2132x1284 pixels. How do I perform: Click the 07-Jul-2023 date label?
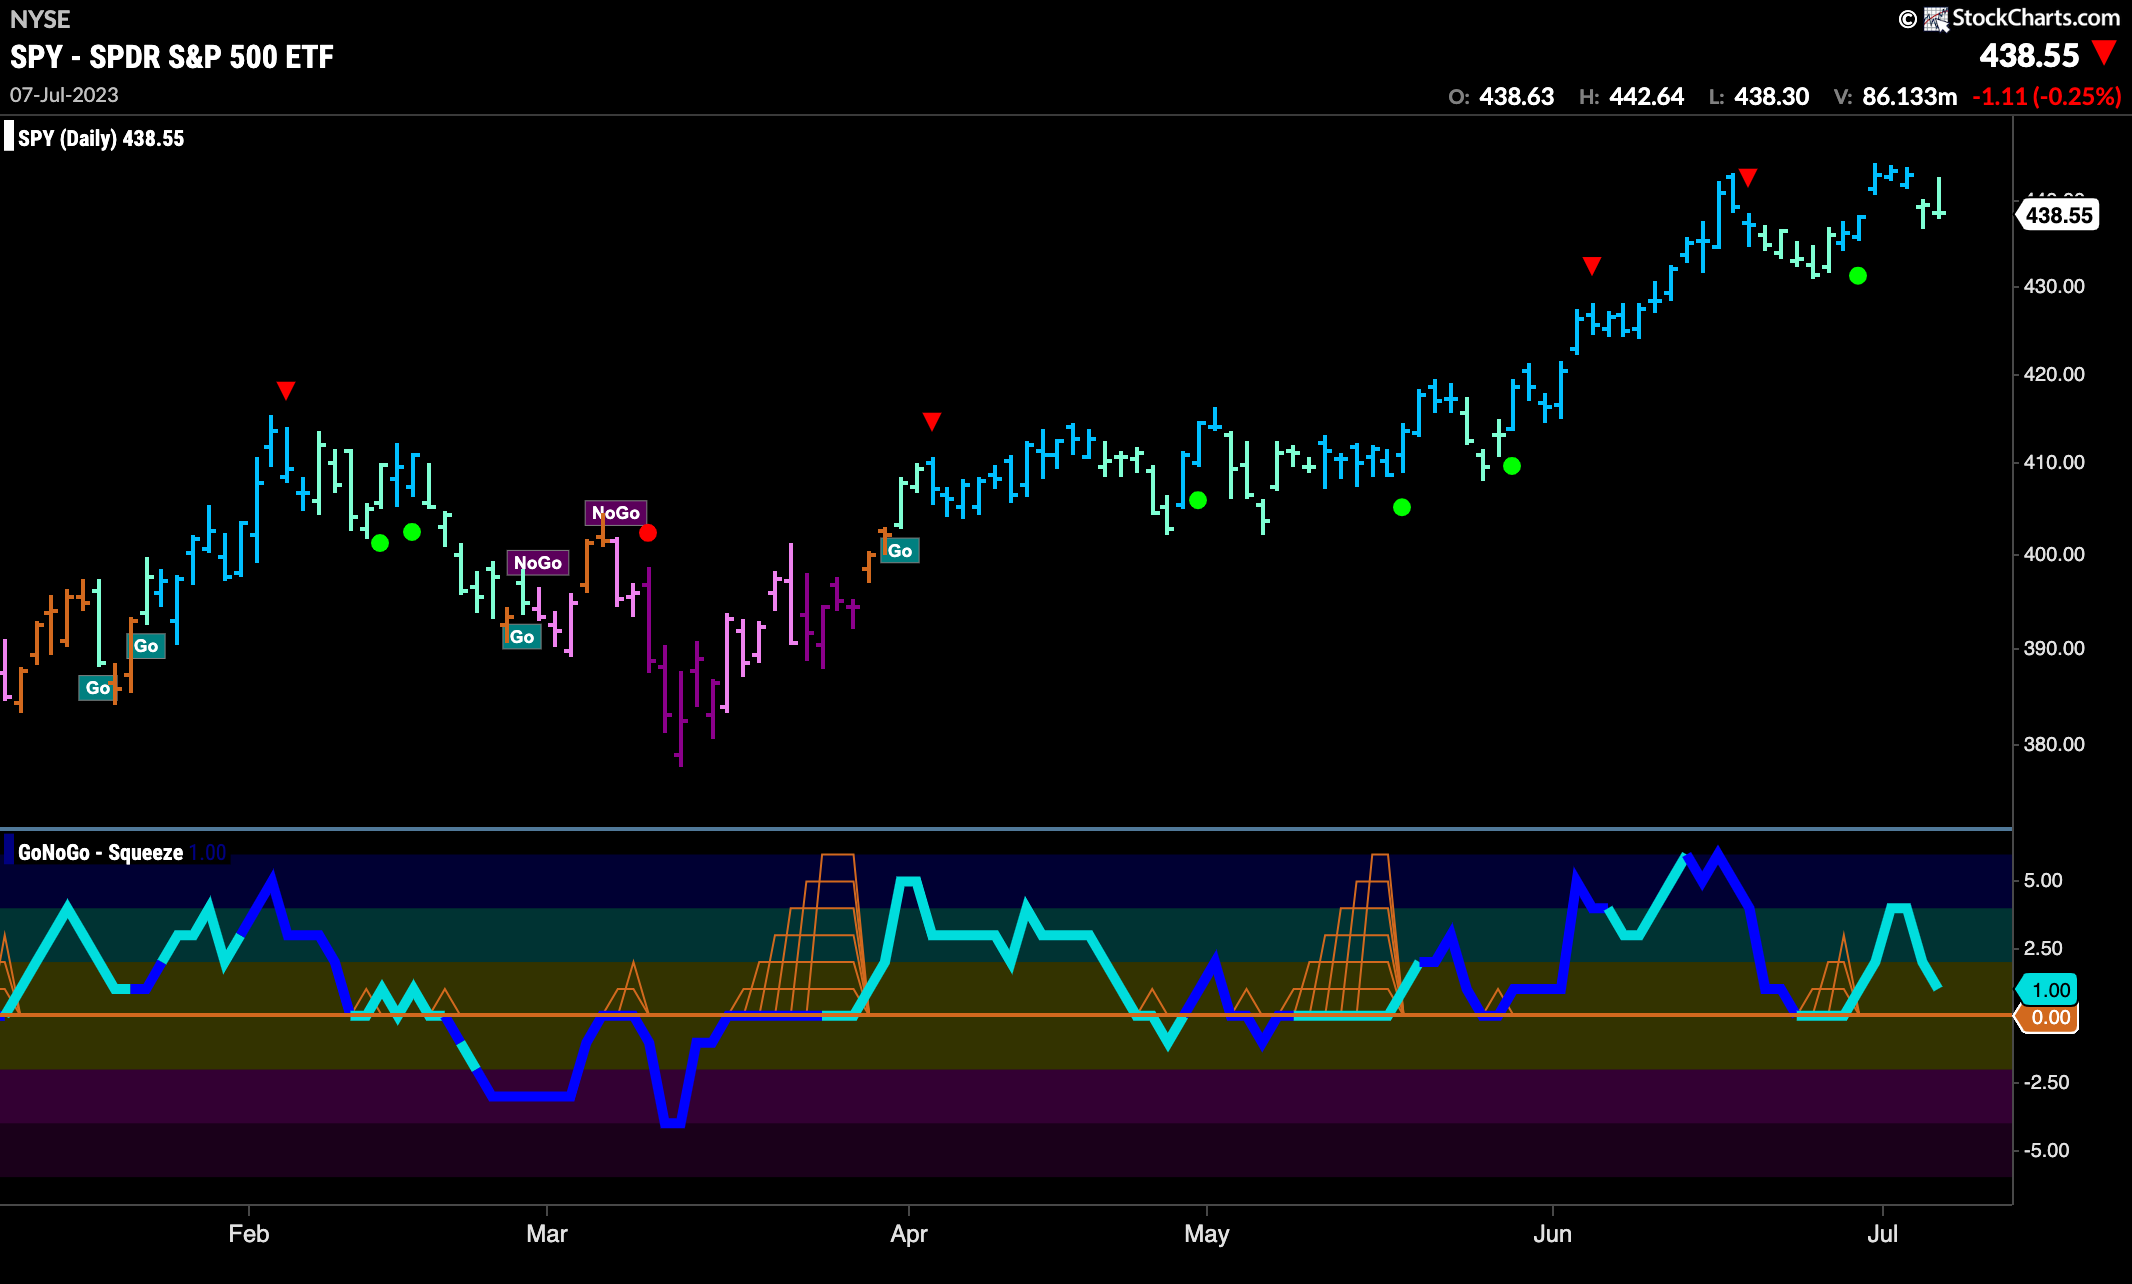pyautogui.click(x=64, y=95)
